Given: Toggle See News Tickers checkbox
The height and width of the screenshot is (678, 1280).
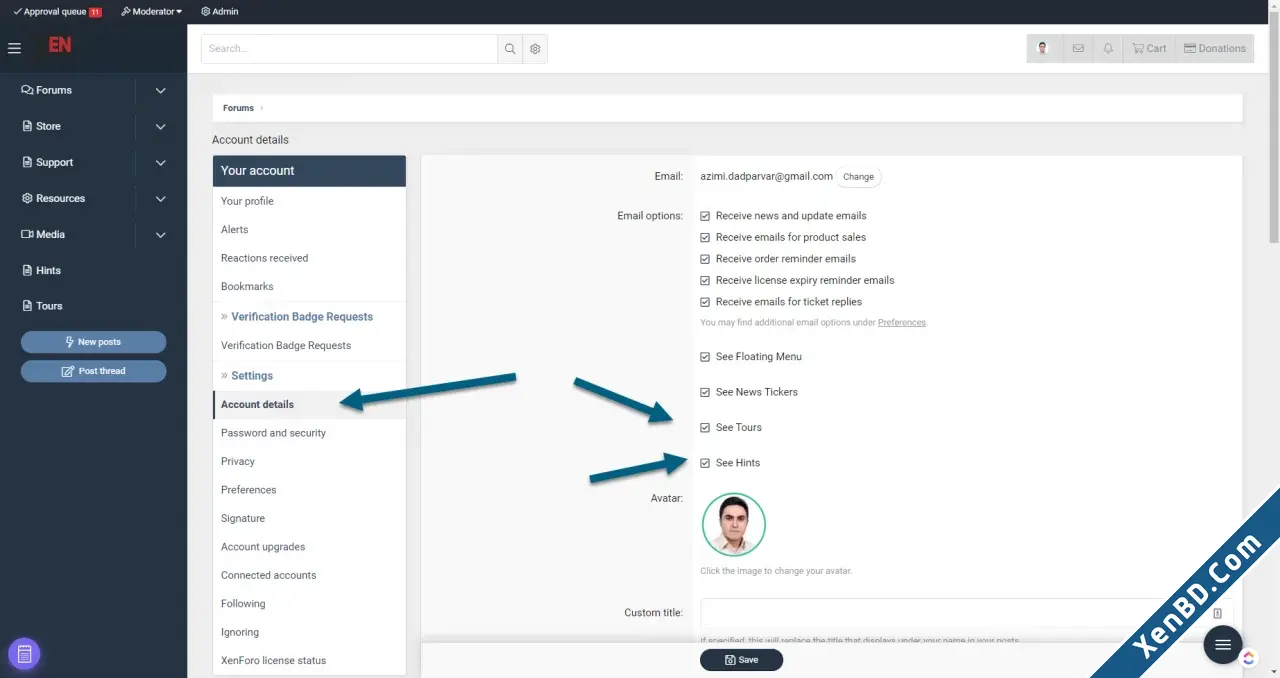Looking at the screenshot, I should [x=705, y=392].
